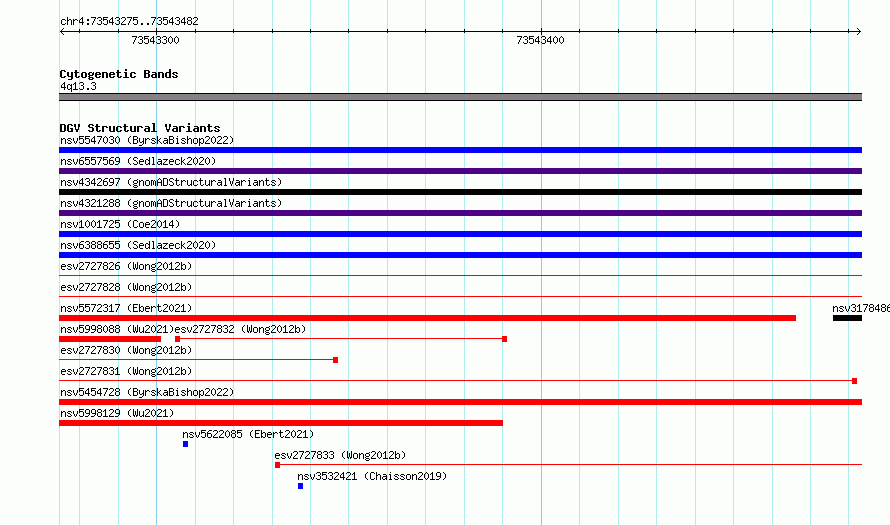Open esv2727828 (Wong2012b) variant label
This screenshot has height=525, width=890.
point(126,287)
